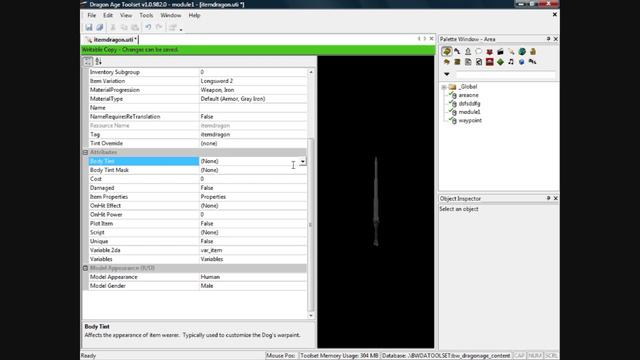Select the red stage palette icon

(489, 62)
